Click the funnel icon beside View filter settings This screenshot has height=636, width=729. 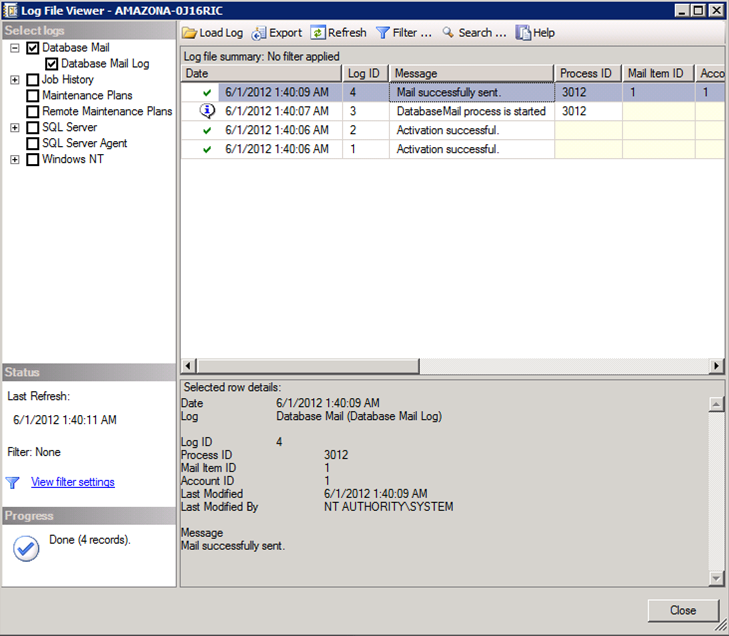13,483
